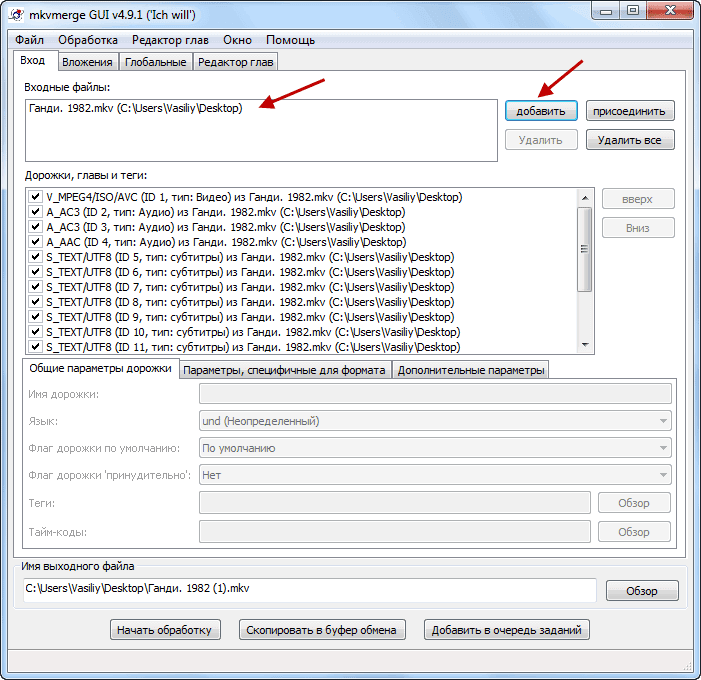Click the вверх button
This screenshot has height=680, width=701.
(638, 199)
